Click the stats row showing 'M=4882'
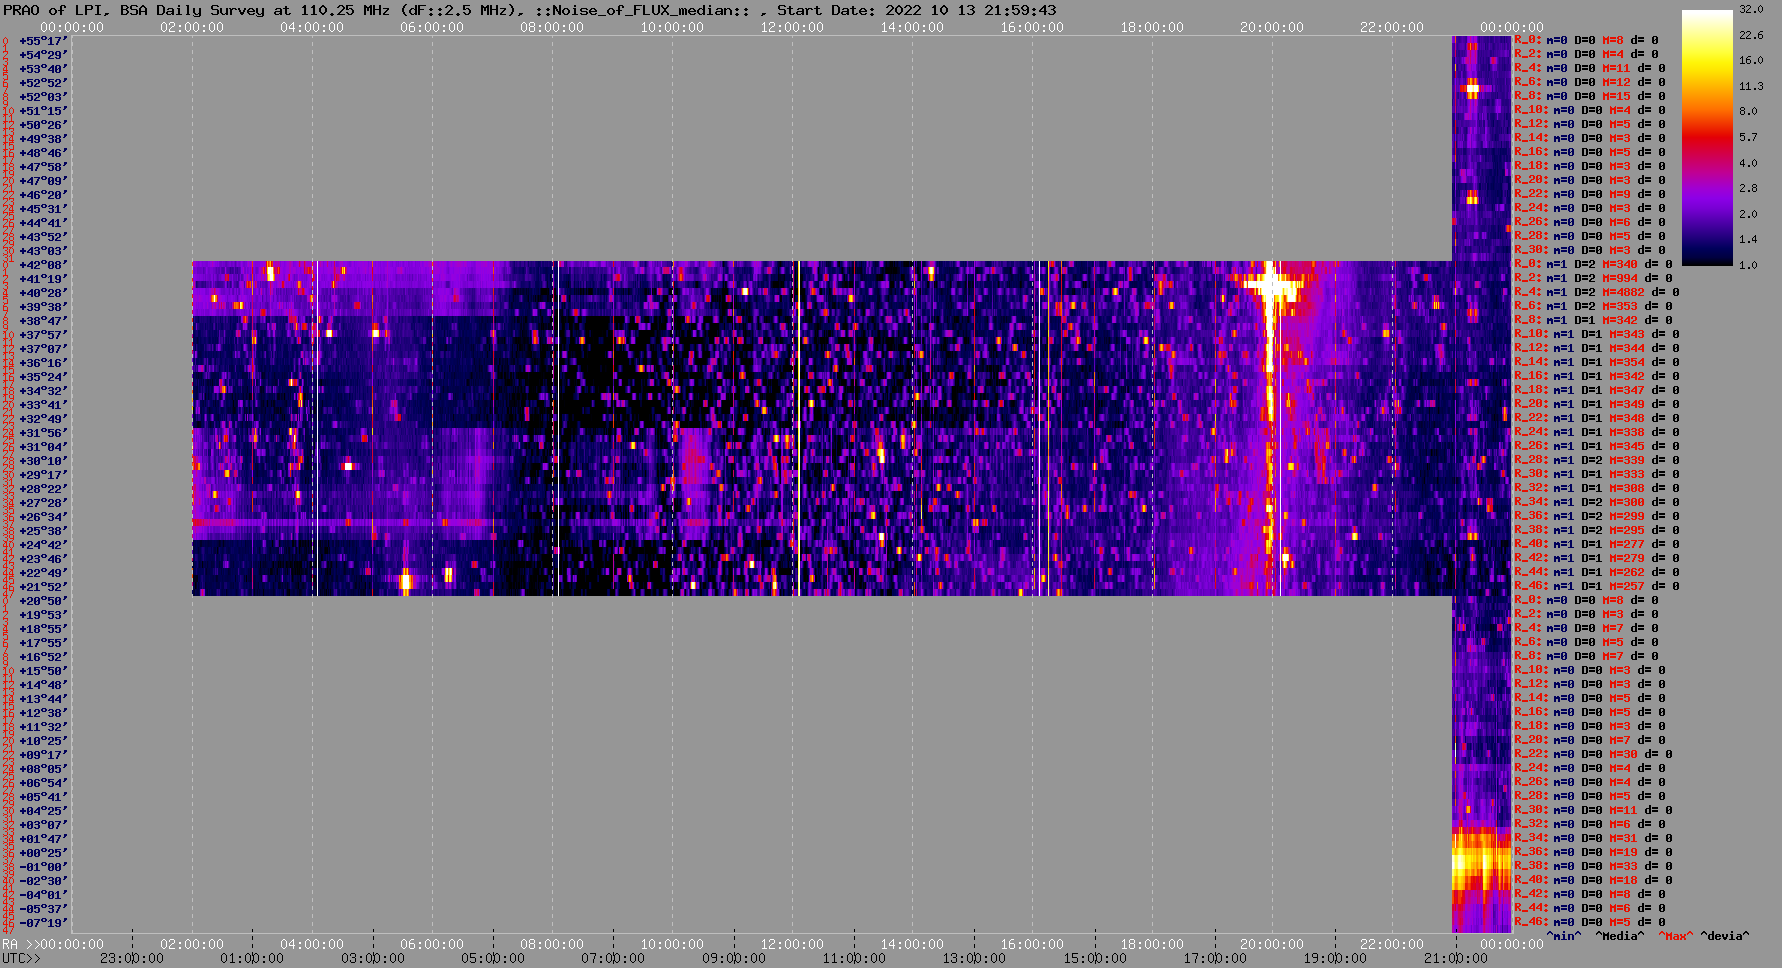The width and height of the screenshot is (1782, 968). 1596,293
